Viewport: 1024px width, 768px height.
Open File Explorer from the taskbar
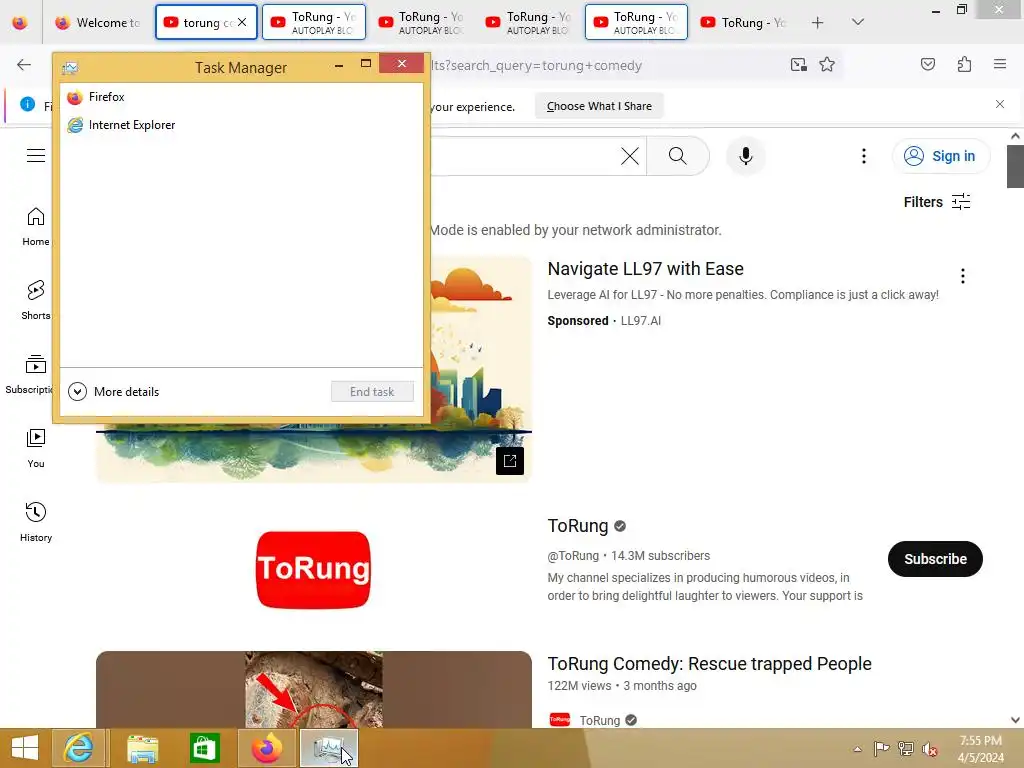[142, 748]
